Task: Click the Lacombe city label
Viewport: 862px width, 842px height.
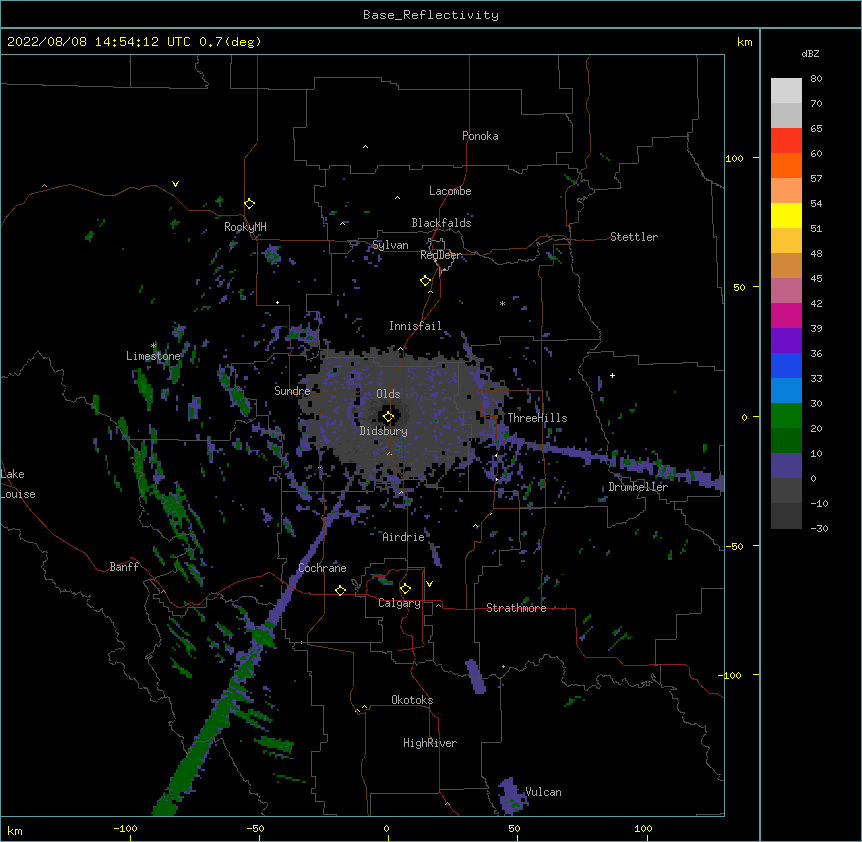Action: tap(450, 191)
